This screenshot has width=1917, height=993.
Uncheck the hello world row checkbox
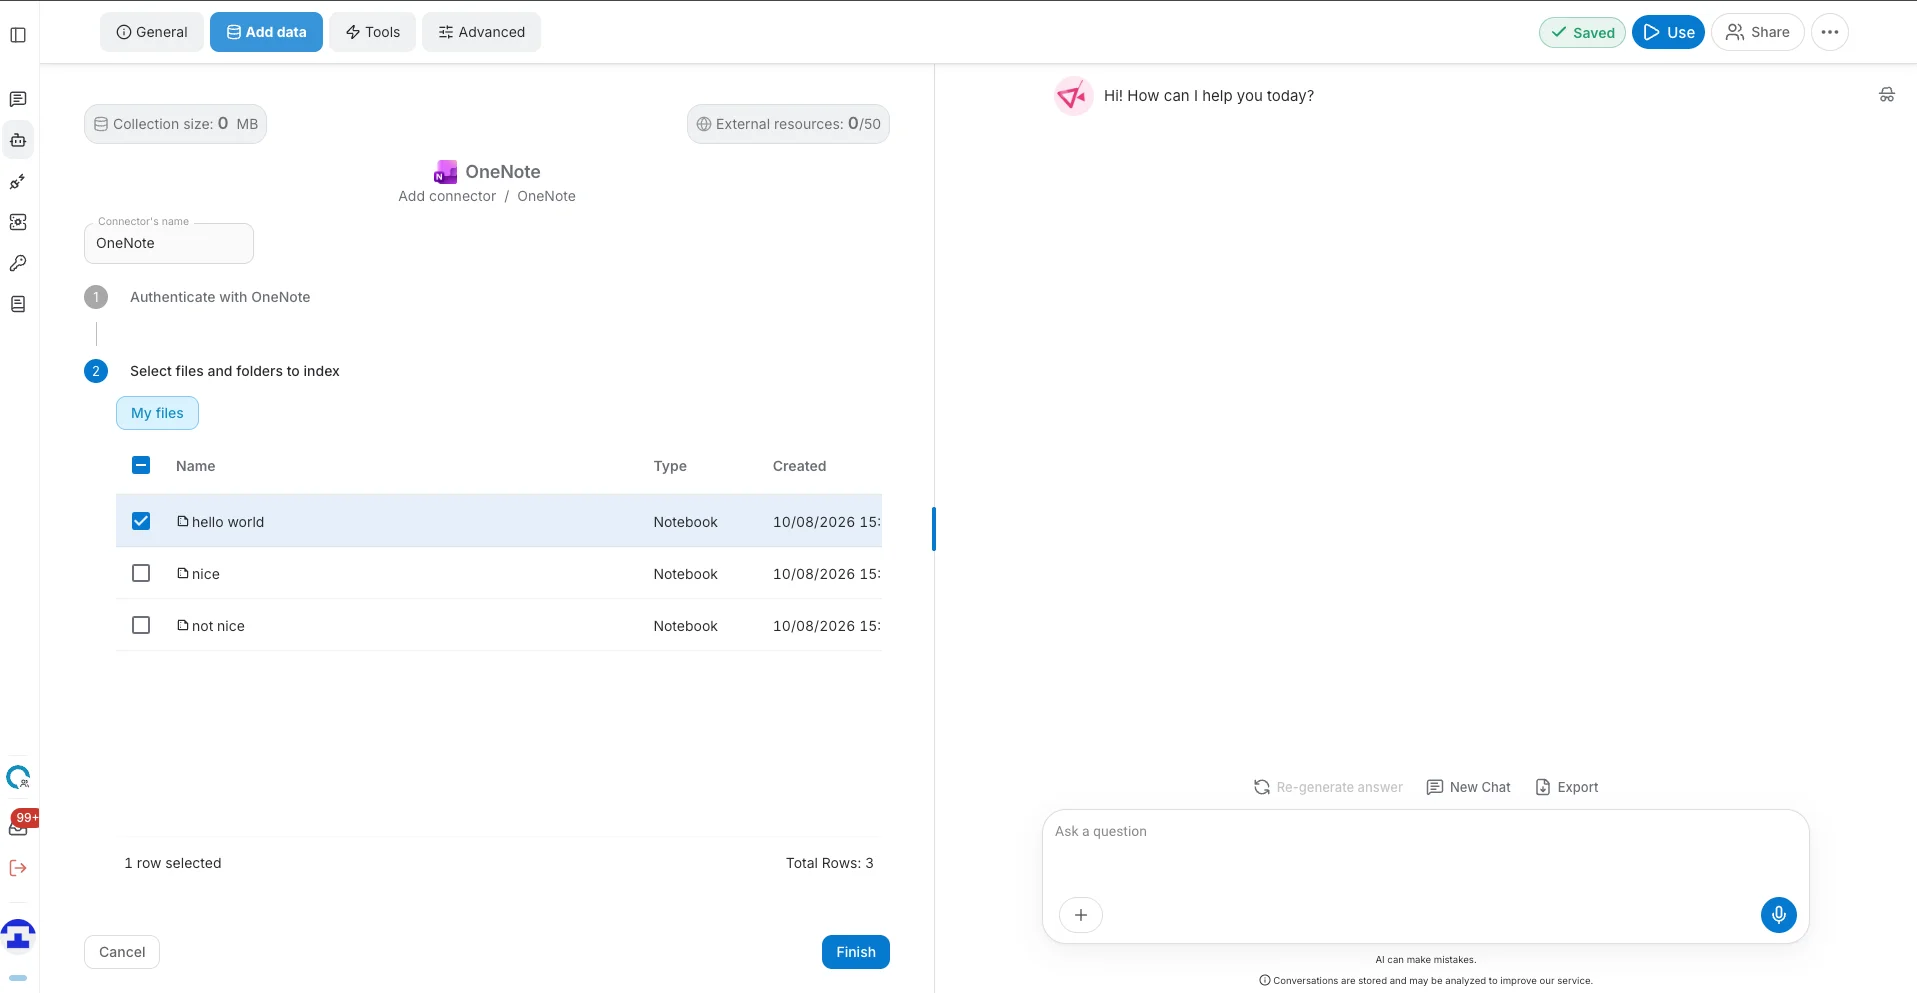tap(141, 521)
